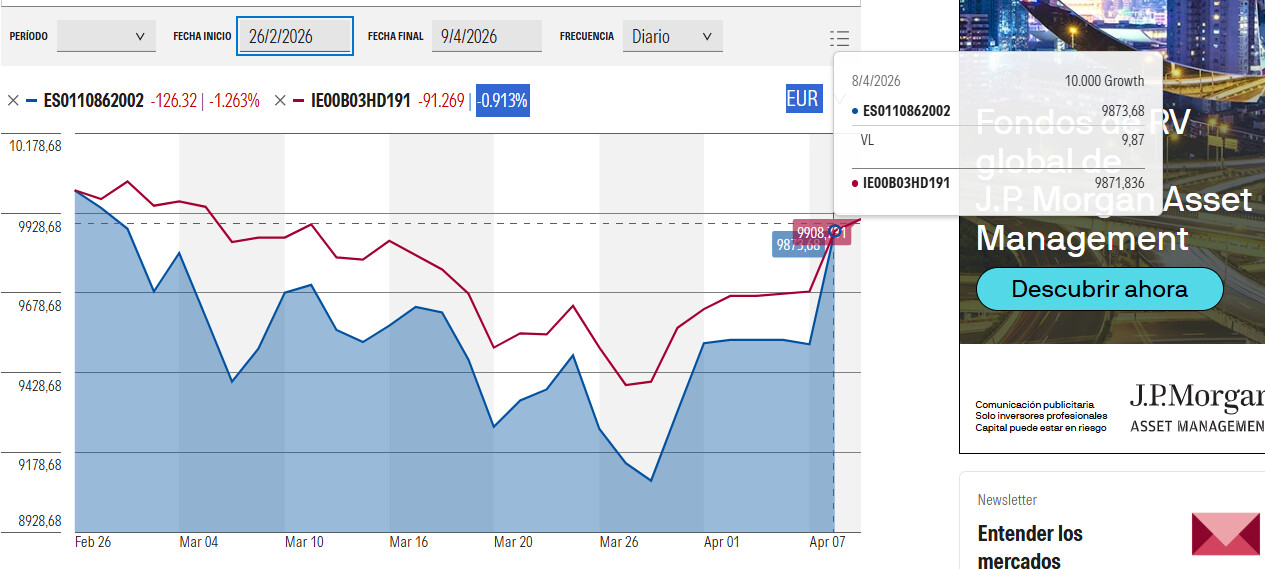Screen dimensions: 1265x569
Task: Select the ES0110862002 fund label in legend
Action: click(x=94, y=100)
